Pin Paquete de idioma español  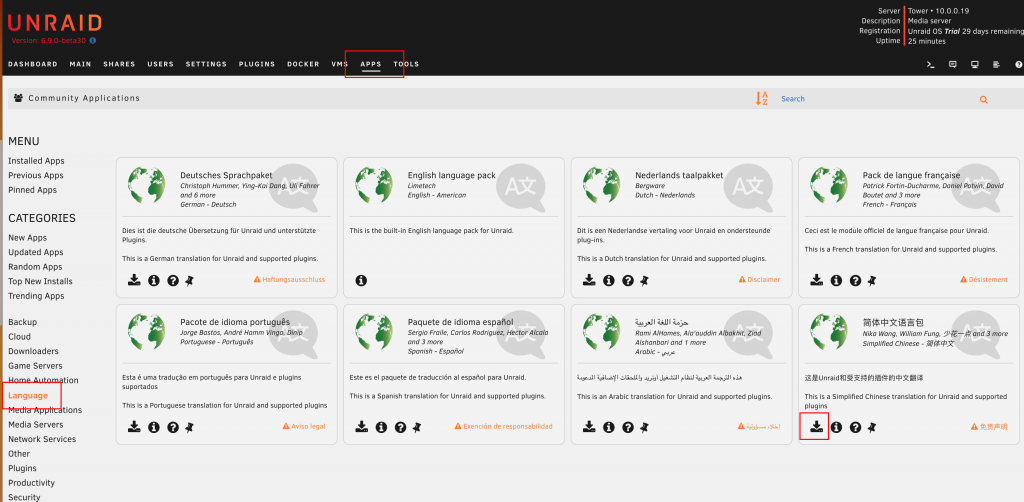(x=417, y=428)
